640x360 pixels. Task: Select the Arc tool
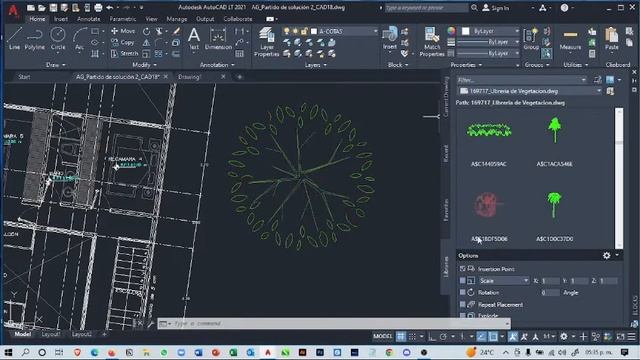click(79, 38)
